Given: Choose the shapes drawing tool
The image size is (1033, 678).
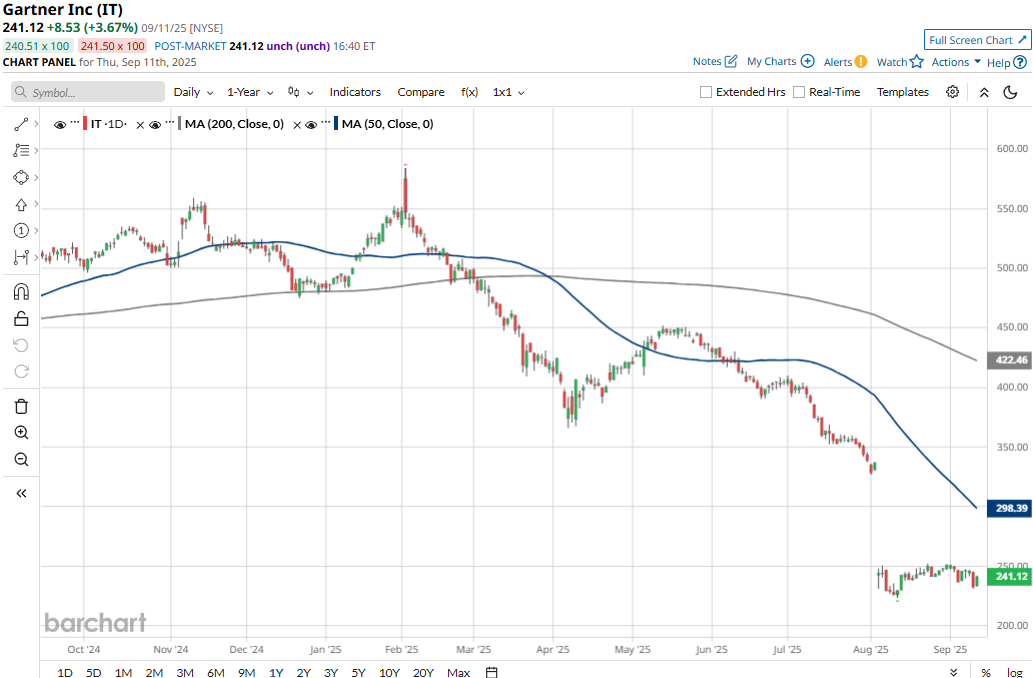Looking at the screenshot, I should 21,177.
